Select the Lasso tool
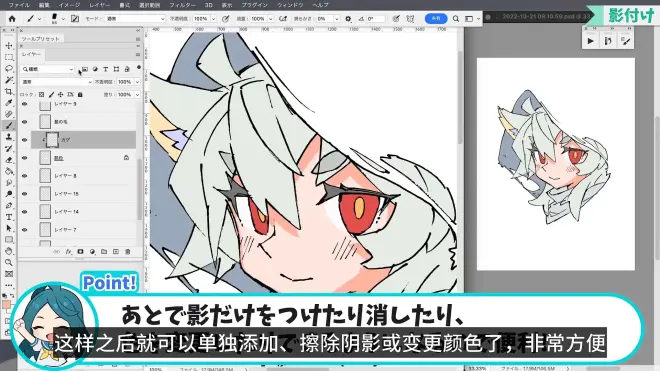This screenshot has width=660, height=371. tap(9, 68)
